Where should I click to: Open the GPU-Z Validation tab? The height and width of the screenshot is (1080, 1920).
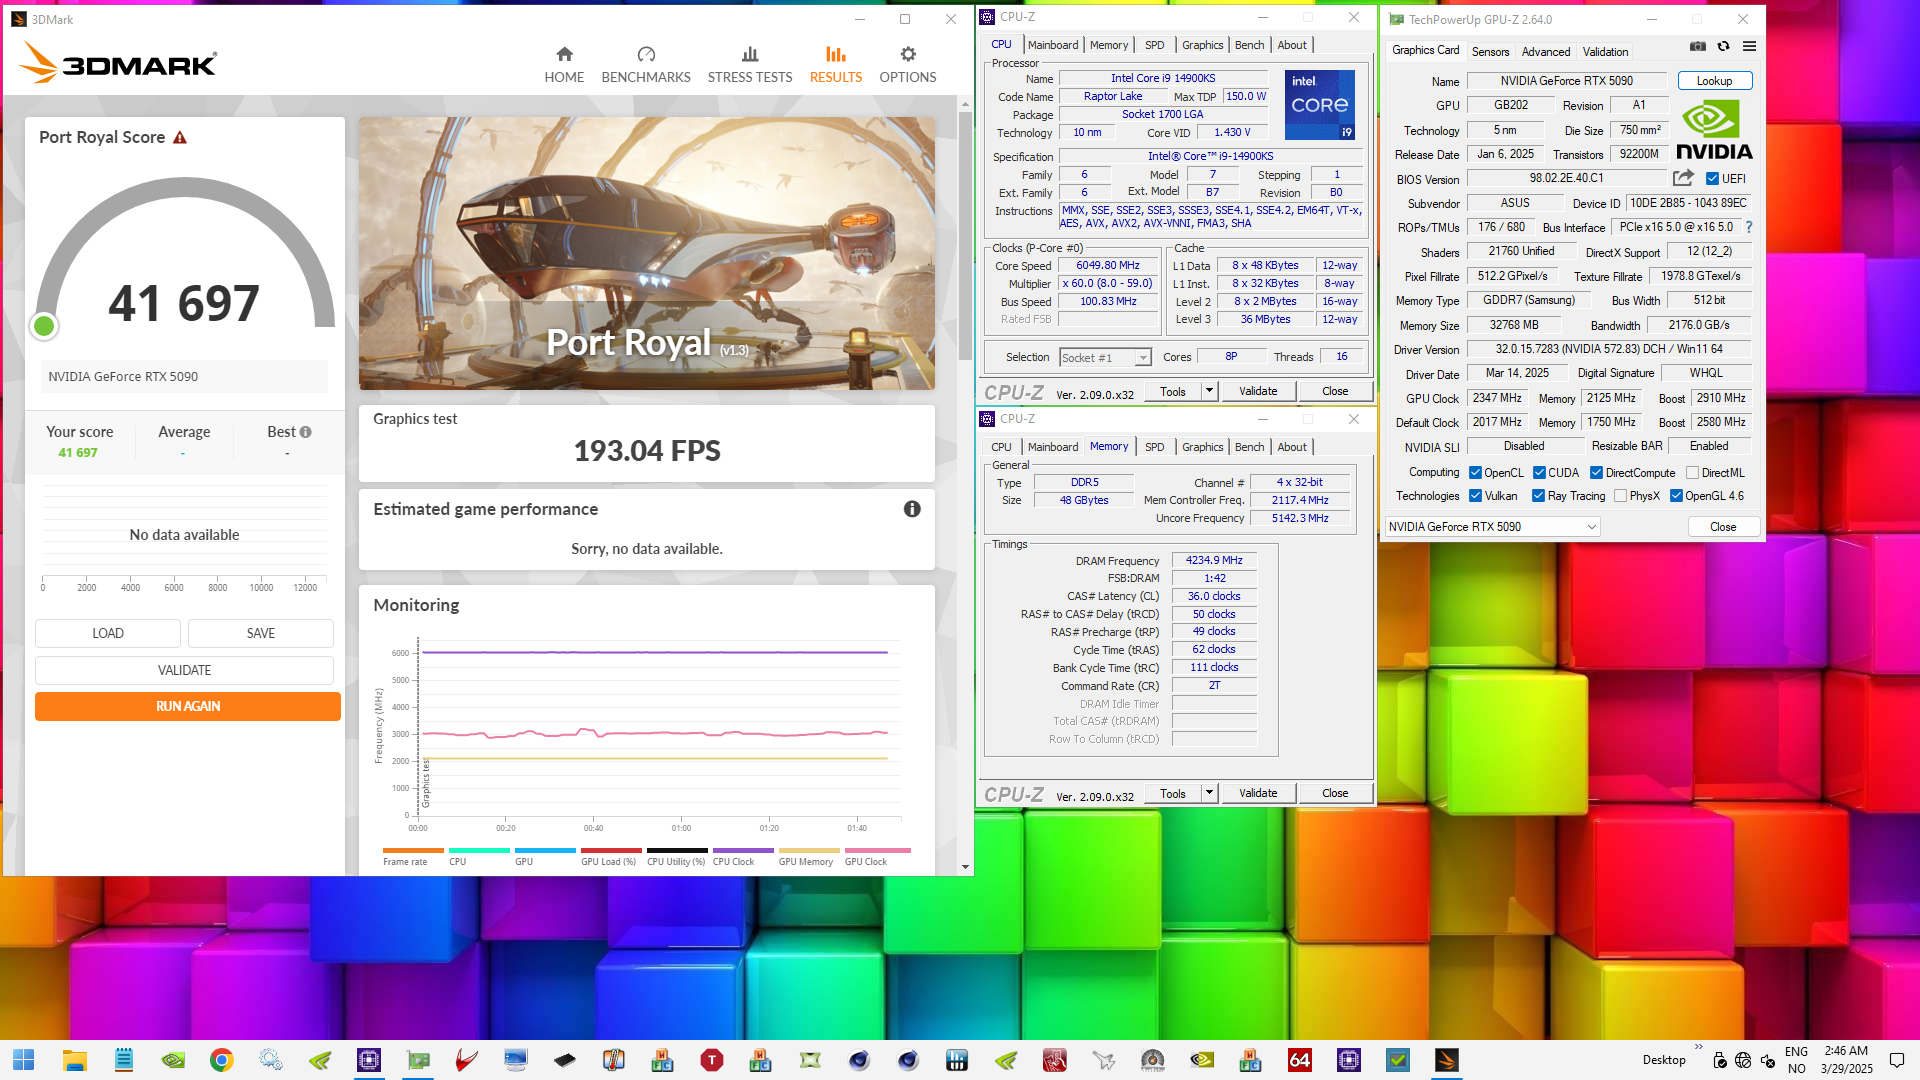(x=1605, y=52)
